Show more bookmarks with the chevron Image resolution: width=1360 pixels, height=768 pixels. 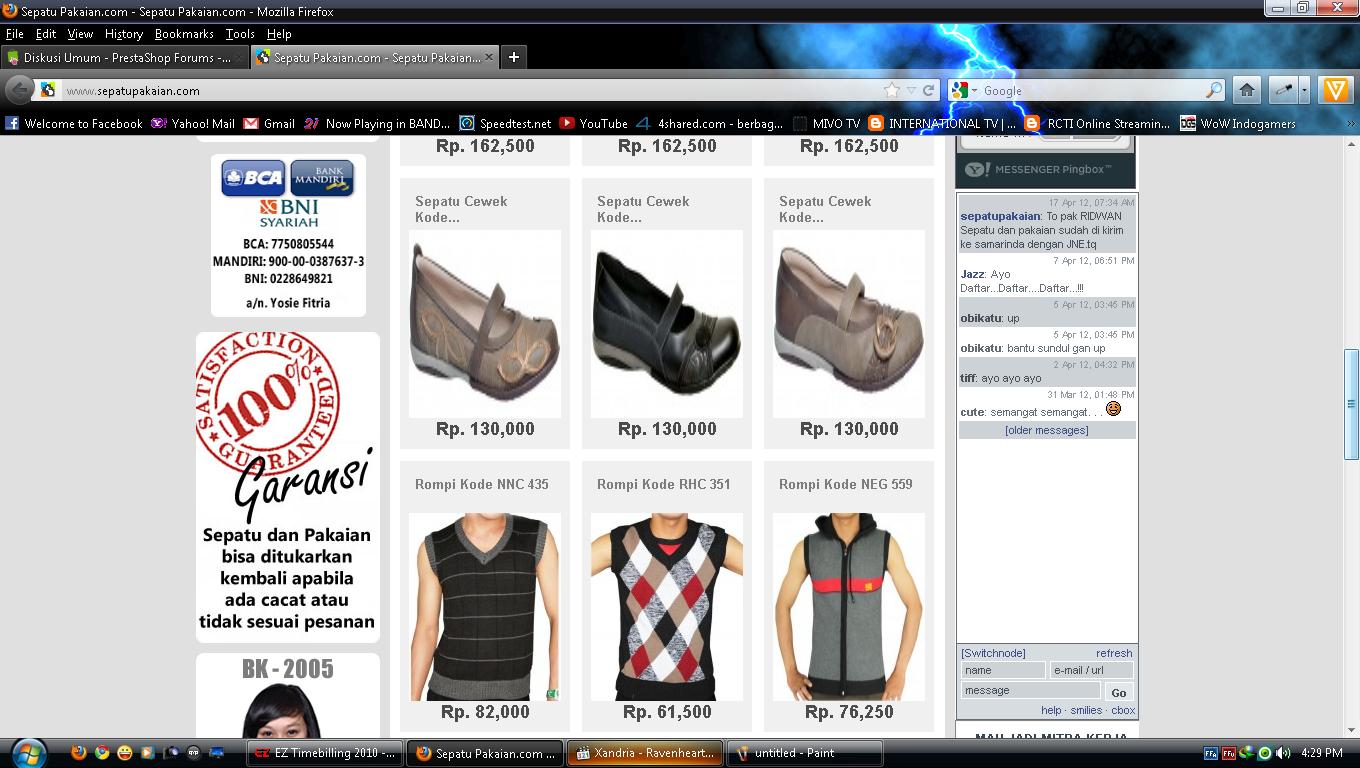[1351, 123]
